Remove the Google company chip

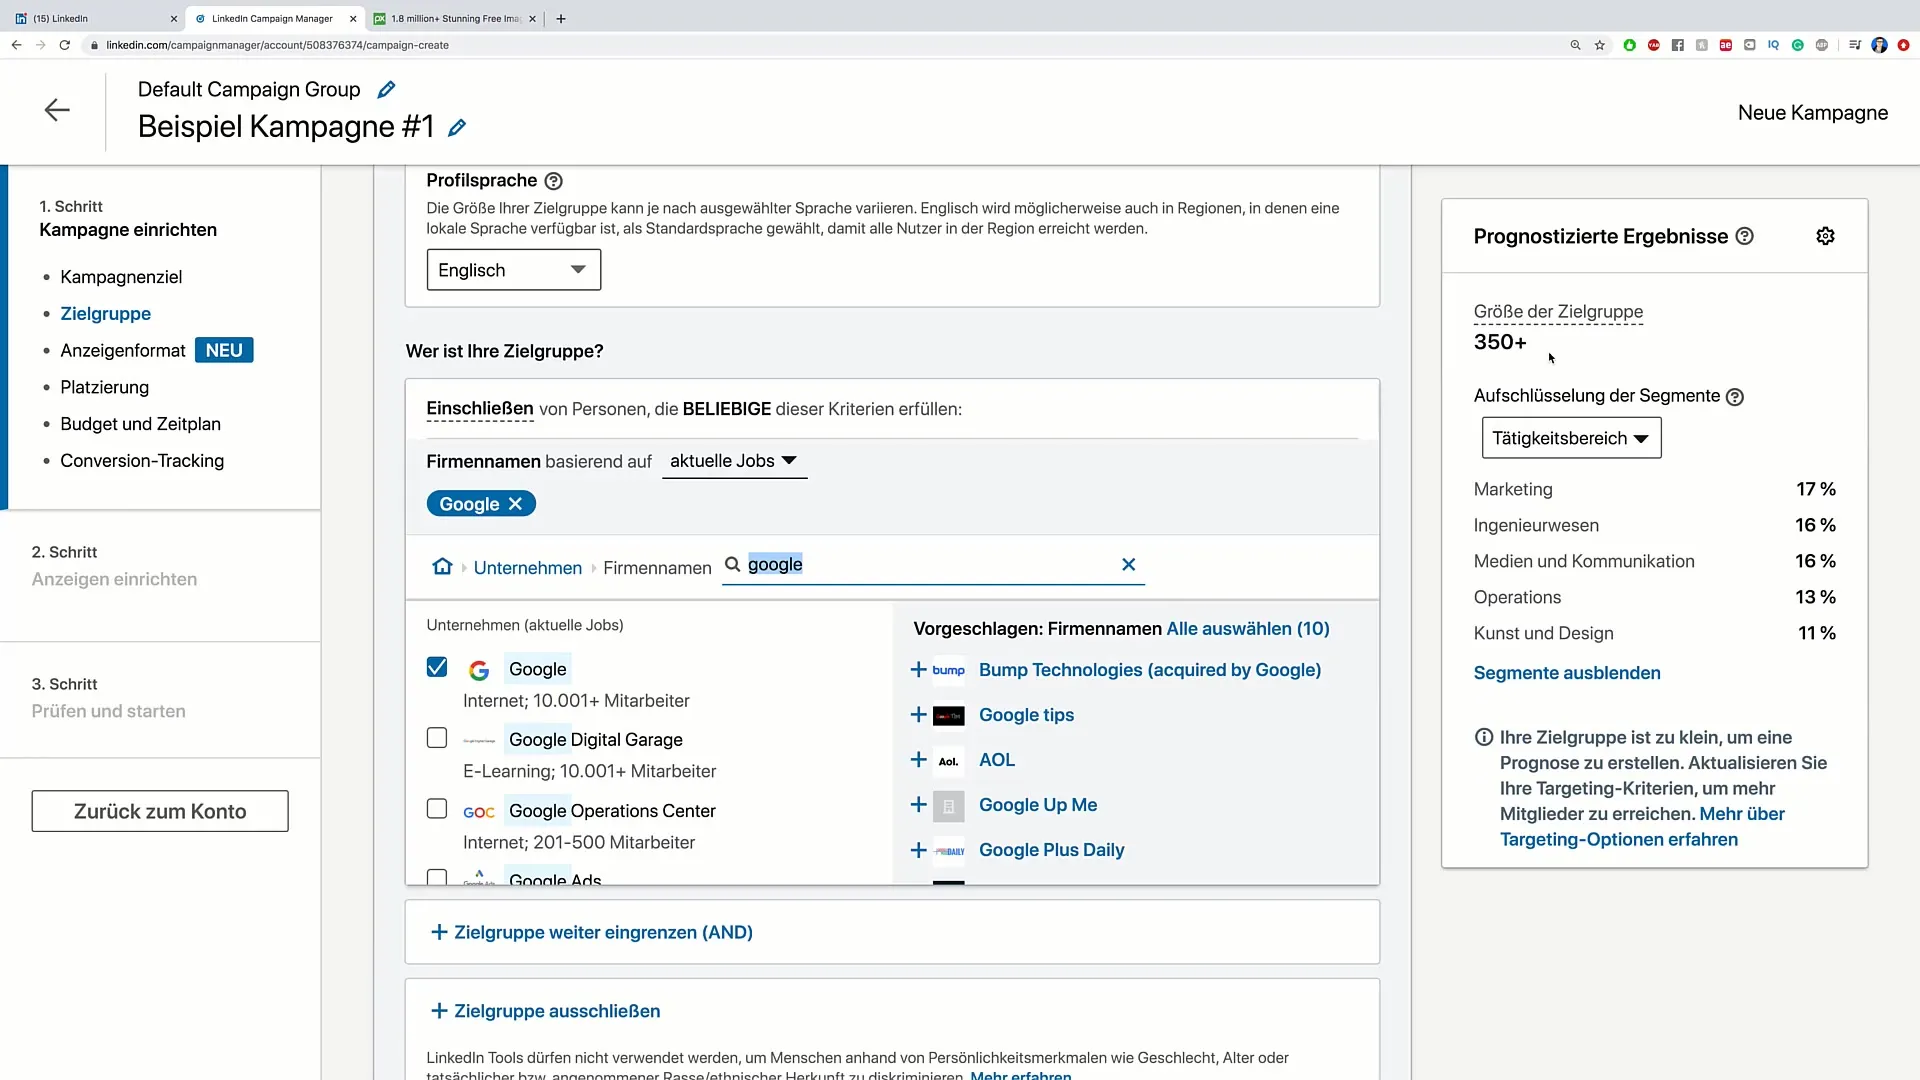point(515,504)
